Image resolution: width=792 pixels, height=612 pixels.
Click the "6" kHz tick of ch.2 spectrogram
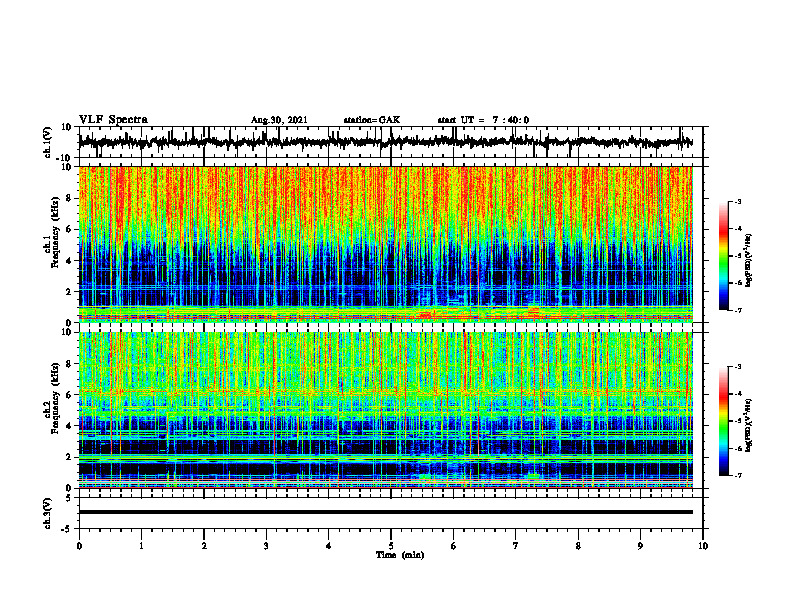70,395
